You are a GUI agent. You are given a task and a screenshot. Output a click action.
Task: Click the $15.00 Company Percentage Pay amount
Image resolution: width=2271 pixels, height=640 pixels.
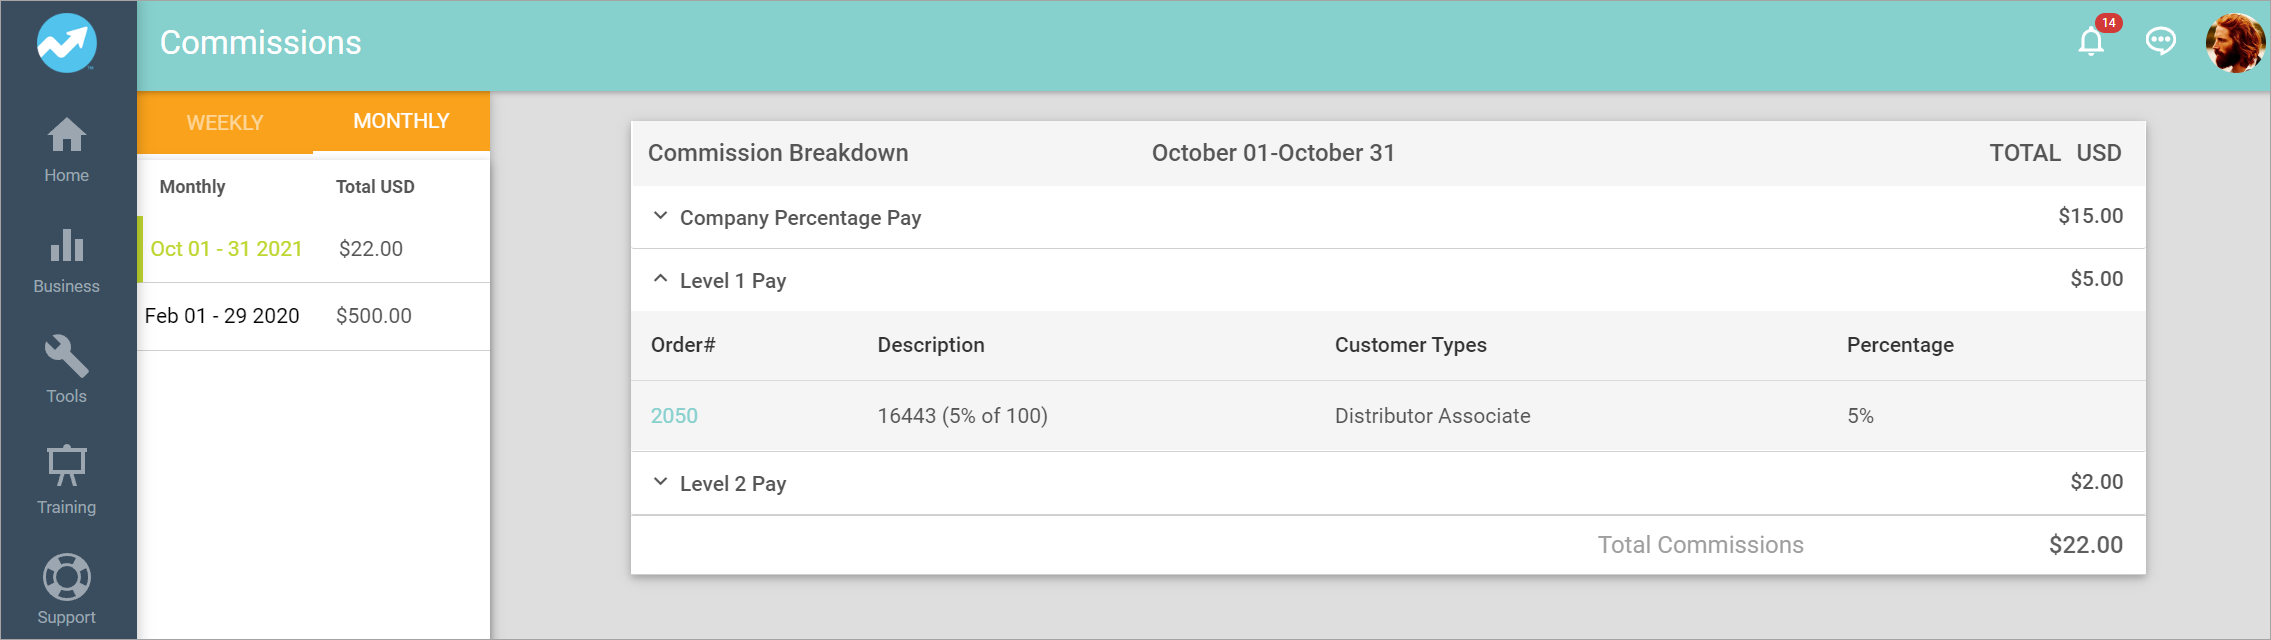tap(2090, 216)
